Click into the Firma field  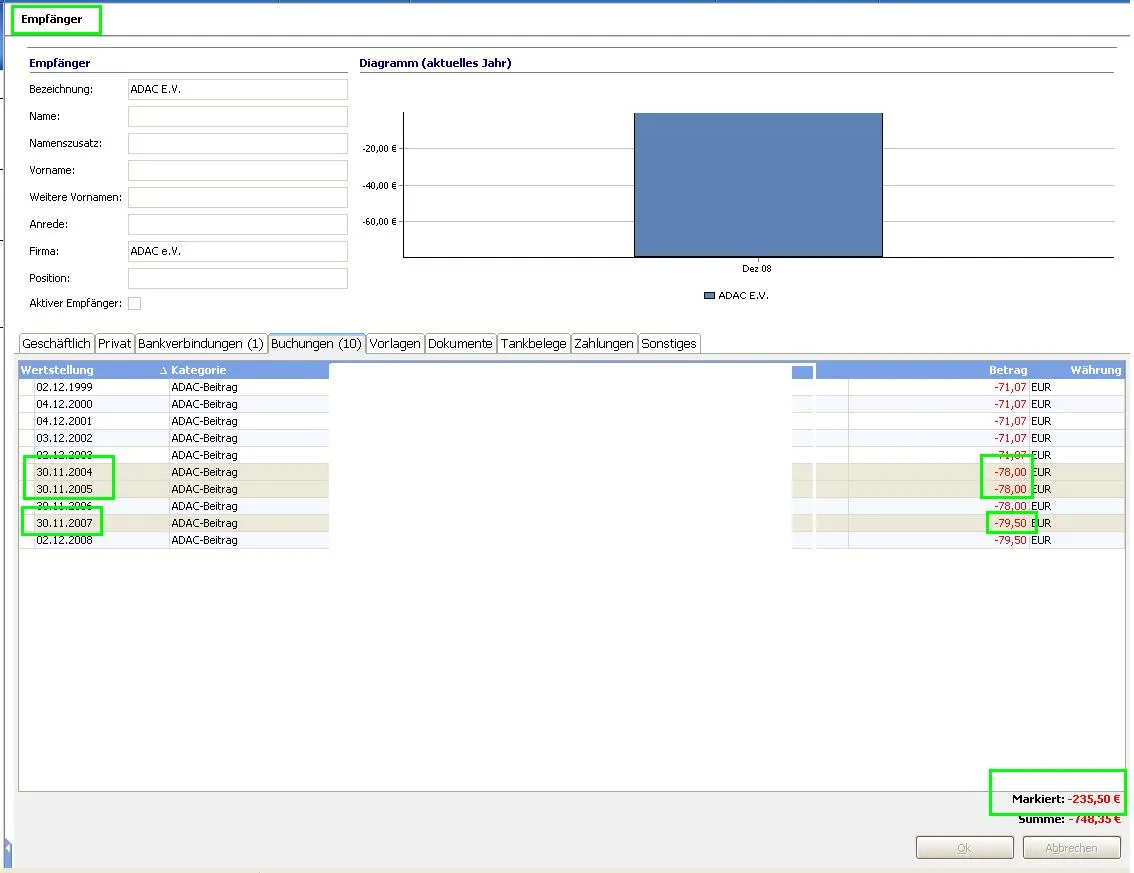coord(237,251)
